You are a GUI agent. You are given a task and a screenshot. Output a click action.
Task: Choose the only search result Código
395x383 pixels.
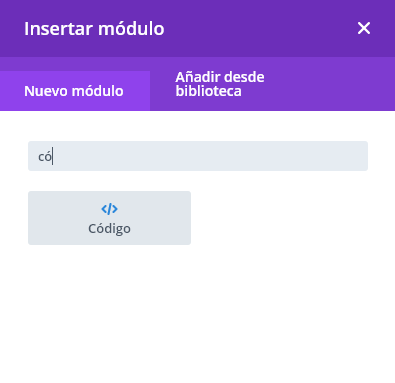[x=109, y=218]
